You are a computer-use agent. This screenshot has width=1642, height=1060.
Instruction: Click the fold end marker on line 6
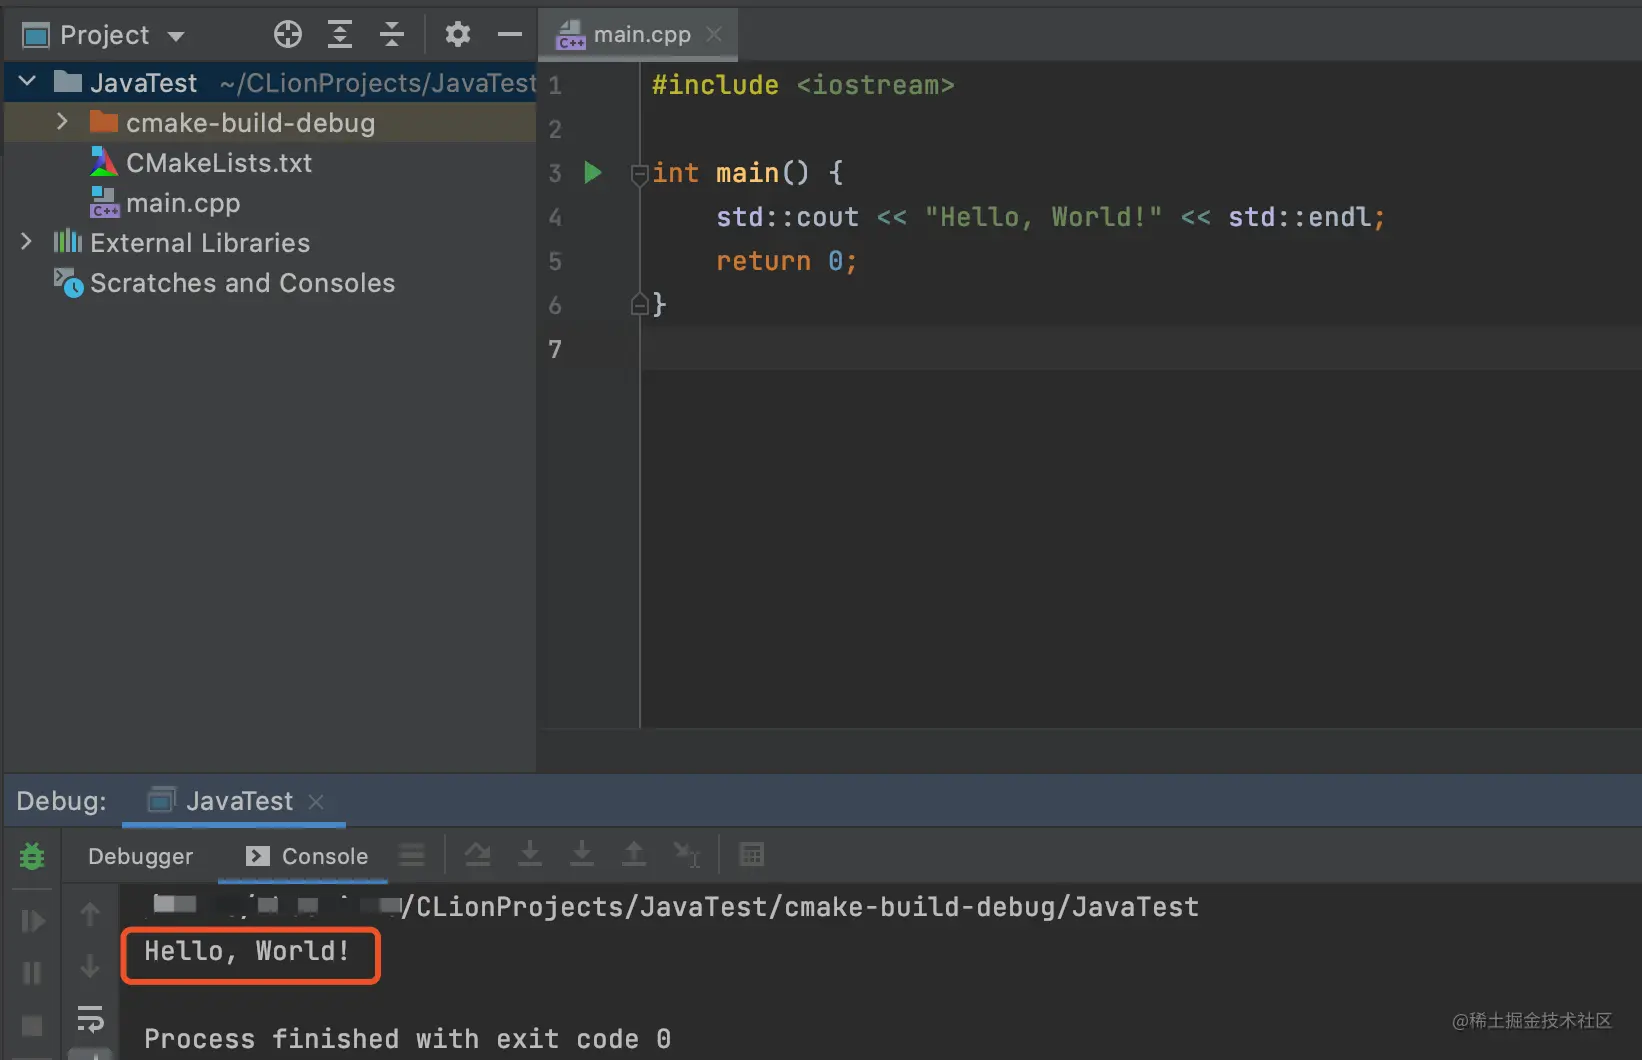[640, 304]
